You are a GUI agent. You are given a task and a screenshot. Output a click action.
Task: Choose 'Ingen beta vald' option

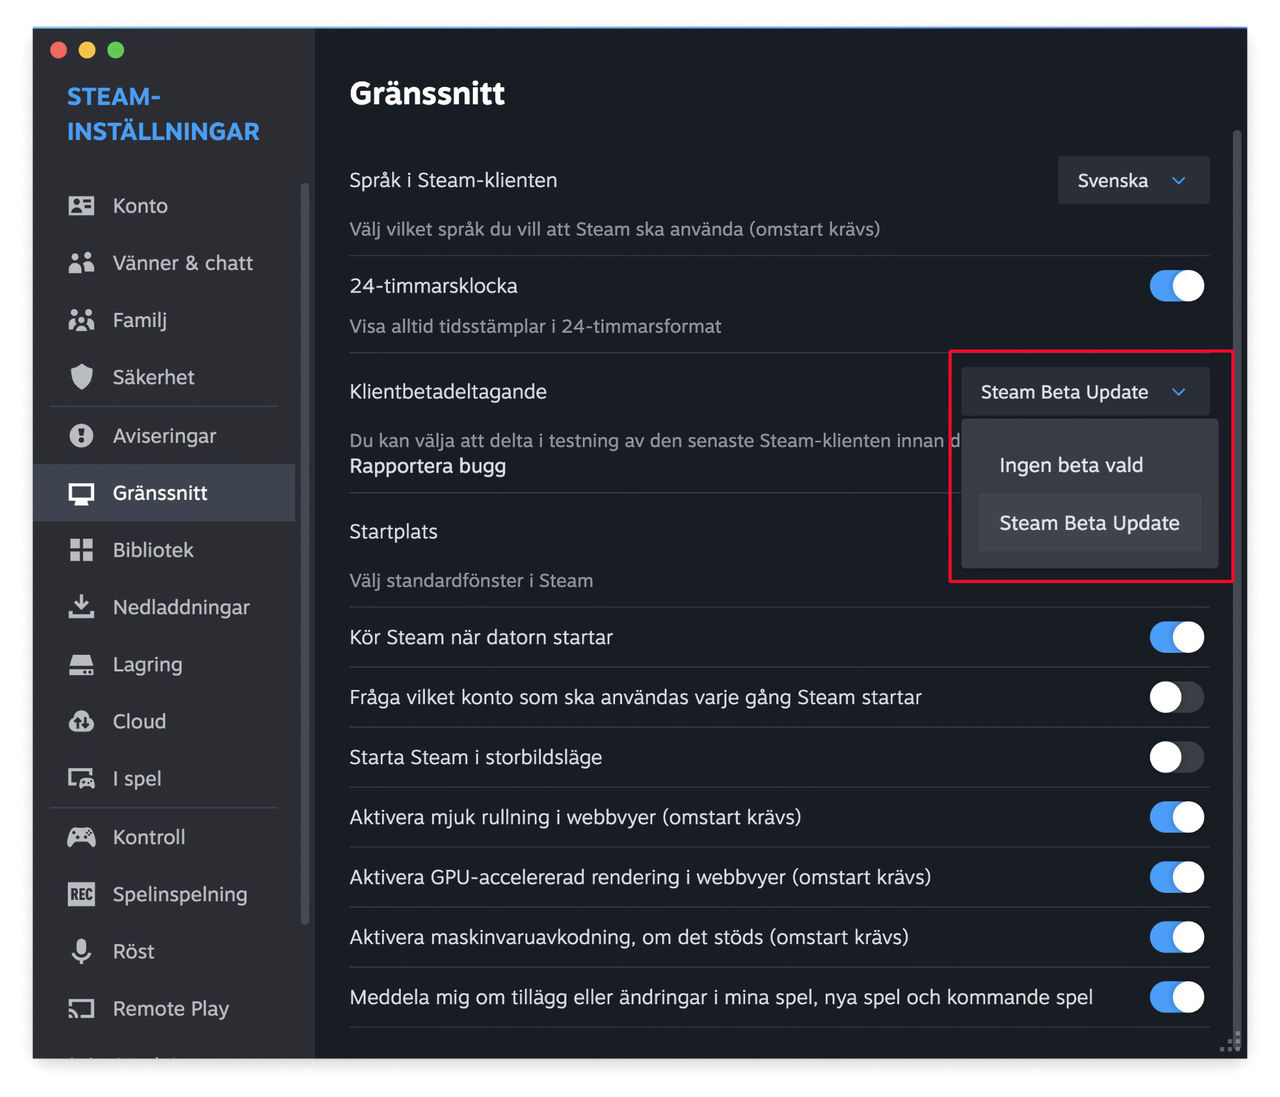1071,465
